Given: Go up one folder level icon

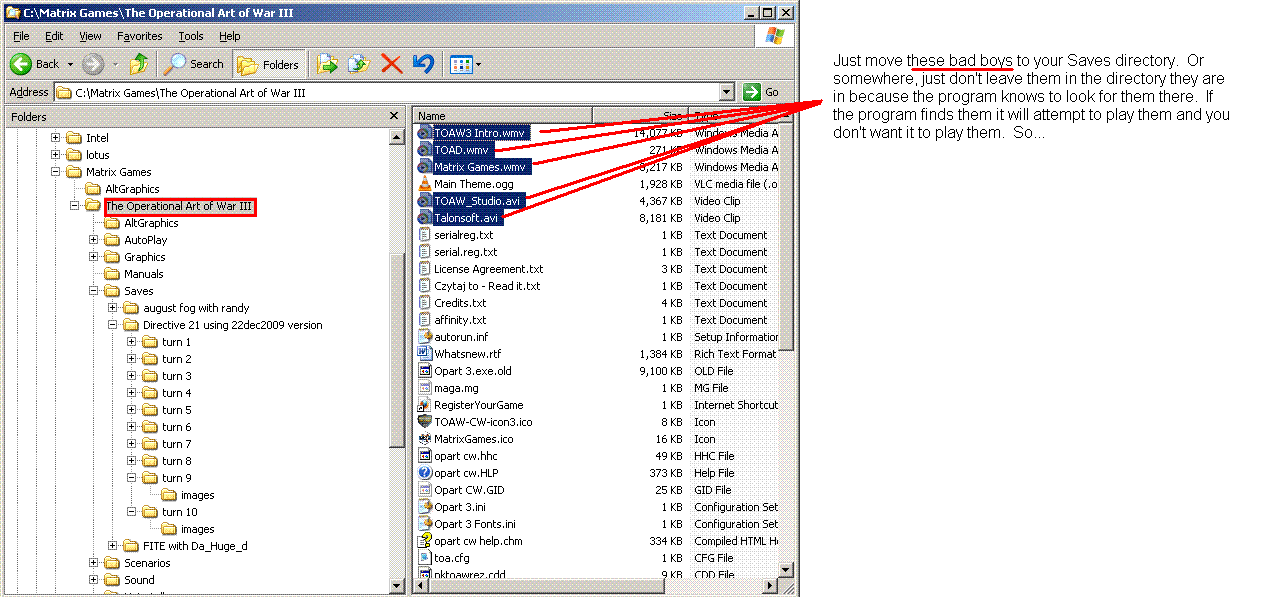Looking at the screenshot, I should pos(139,64).
